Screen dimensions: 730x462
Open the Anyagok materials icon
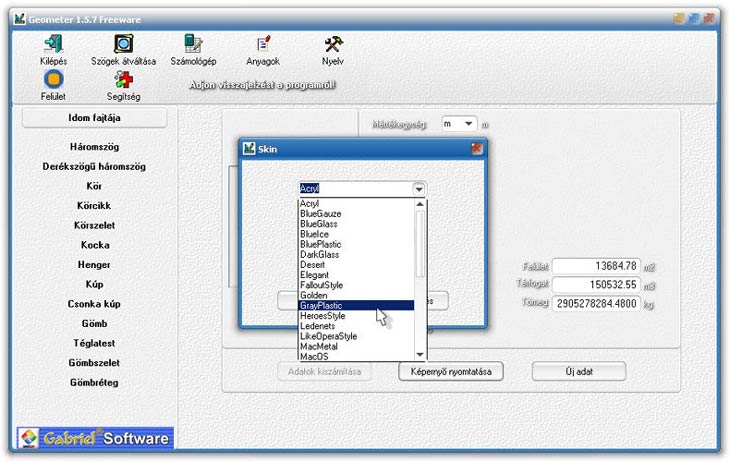tap(263, 44)
